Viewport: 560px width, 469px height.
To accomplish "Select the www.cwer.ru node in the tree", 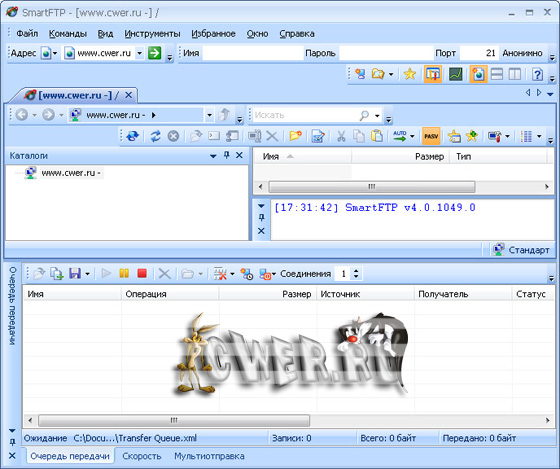I will 69,173.
